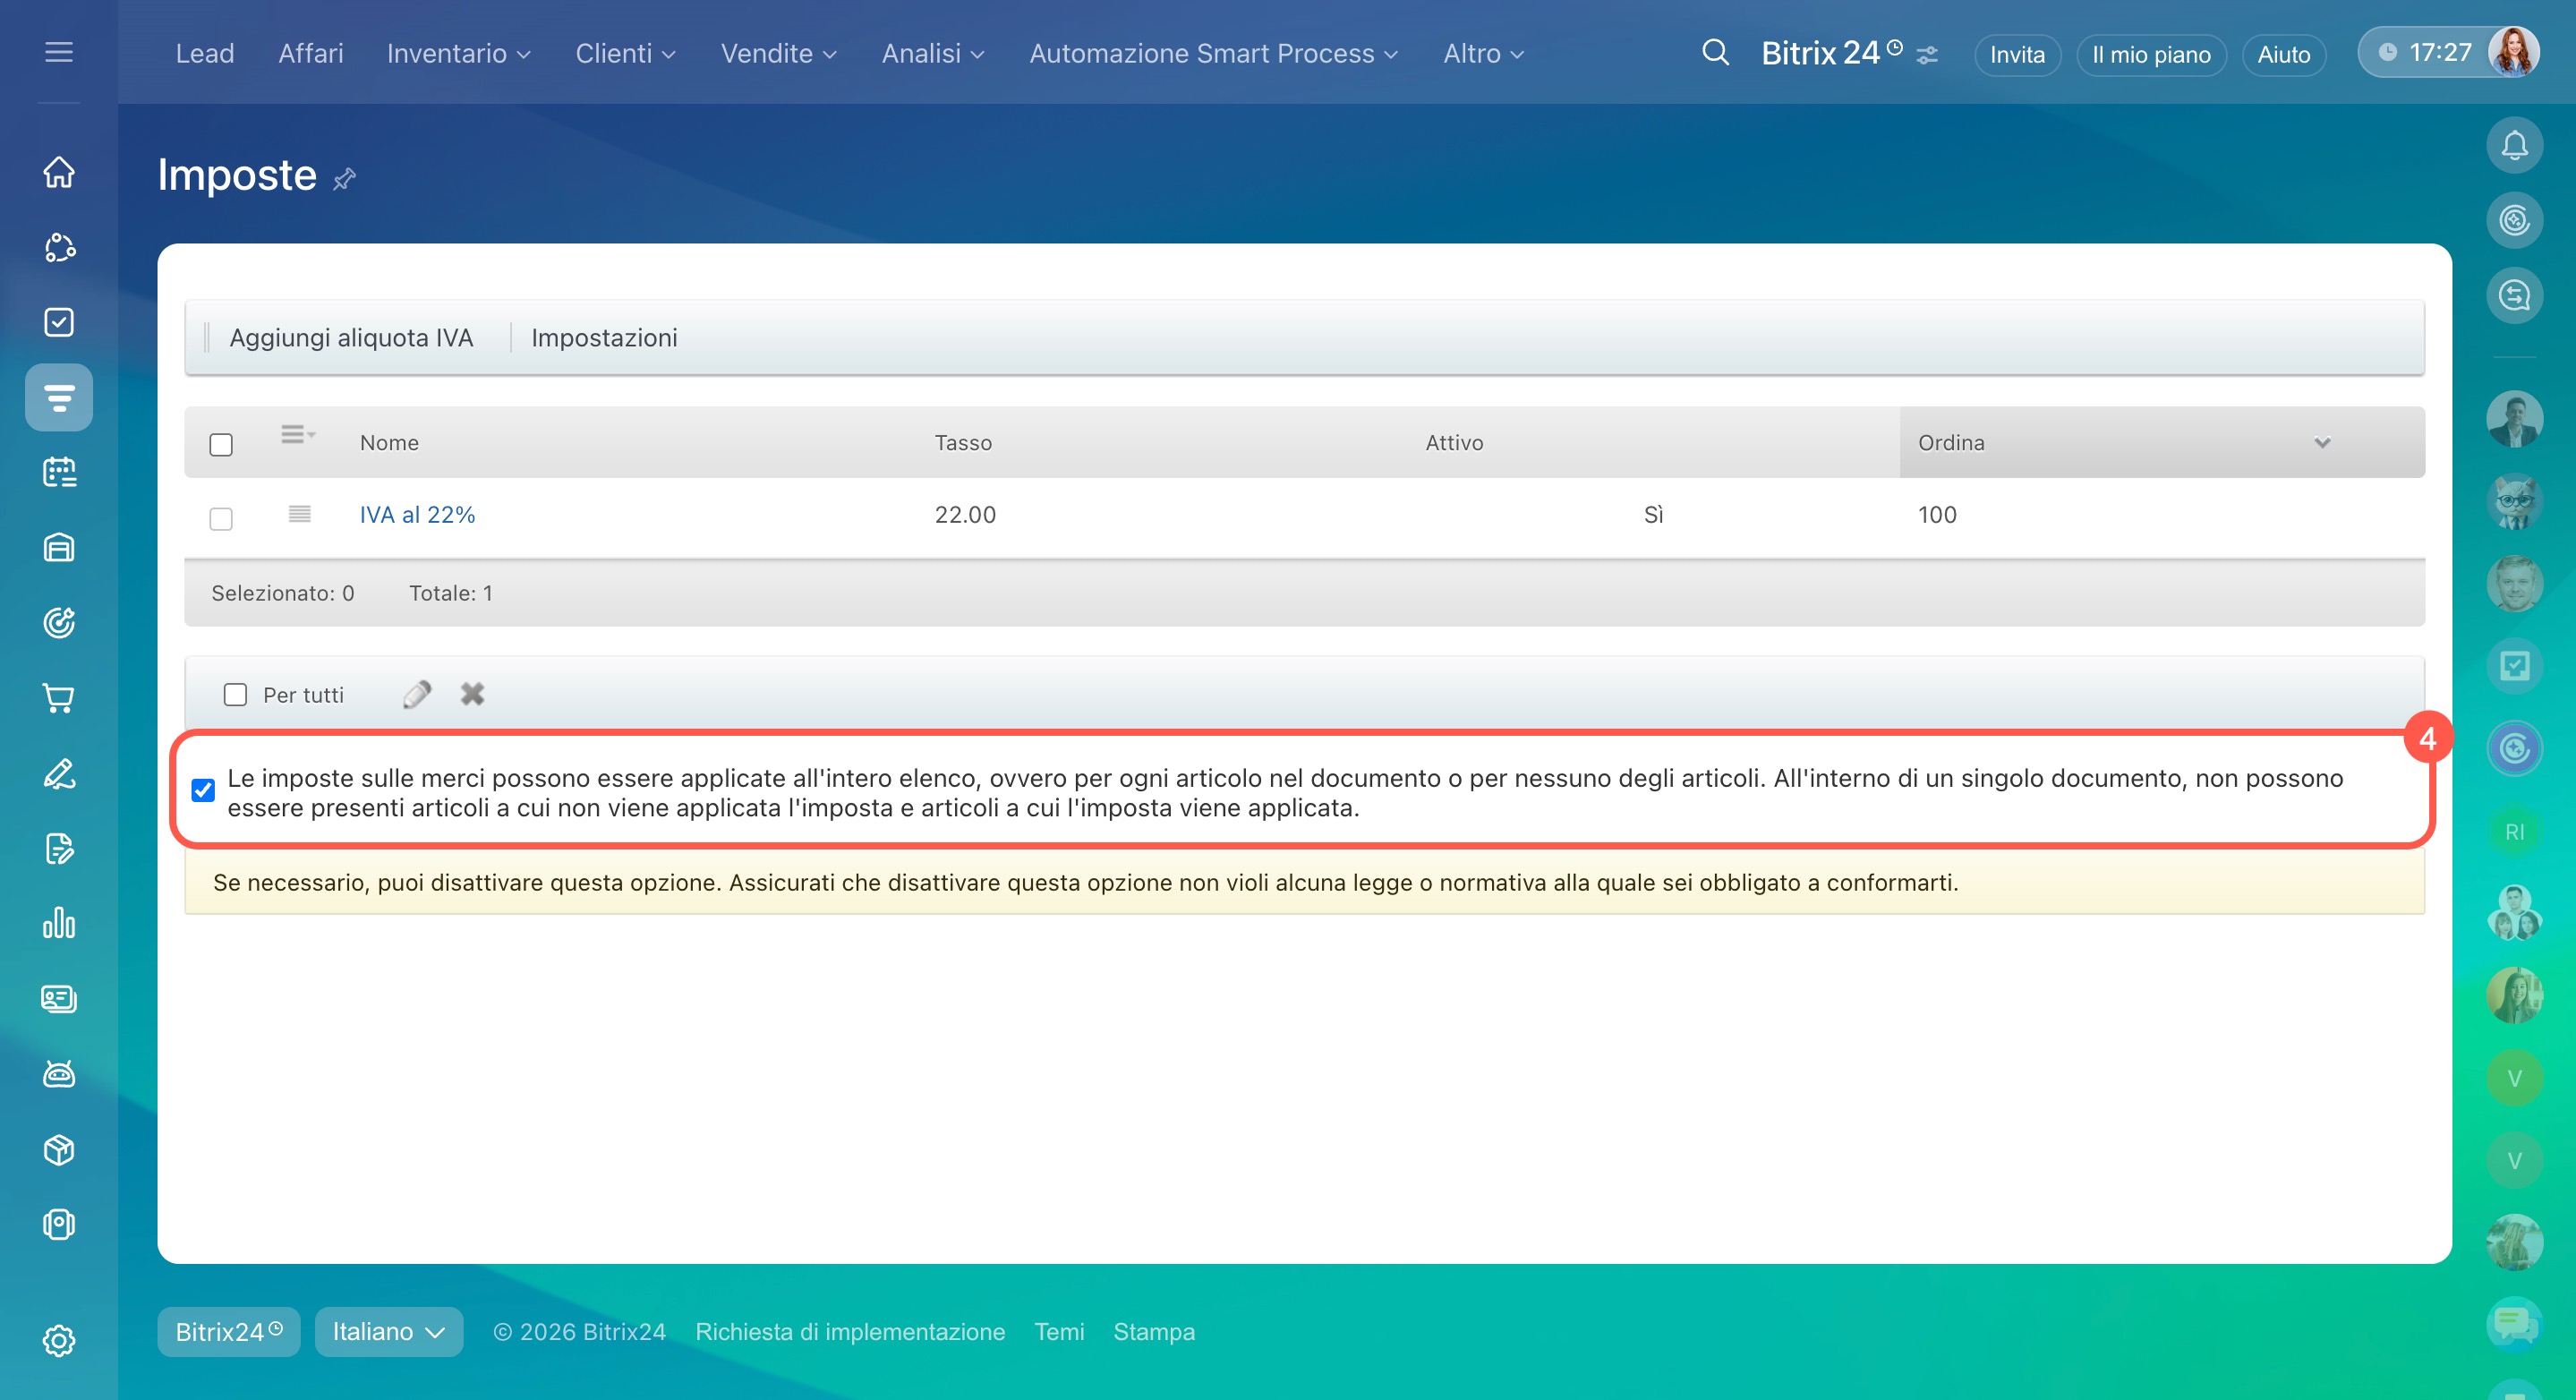
Task: Toggle the Per tutti checkbox
Action: (235, 694)
